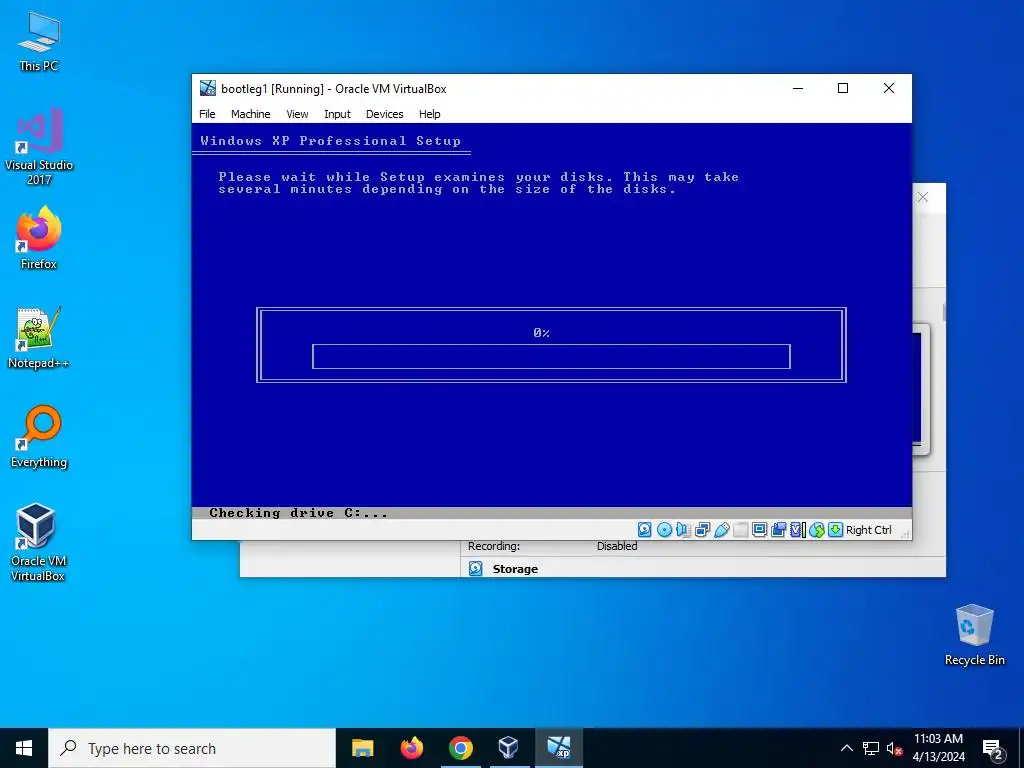
Task: Close the background VirtualBox Manager window
Action: click(923, 197)
